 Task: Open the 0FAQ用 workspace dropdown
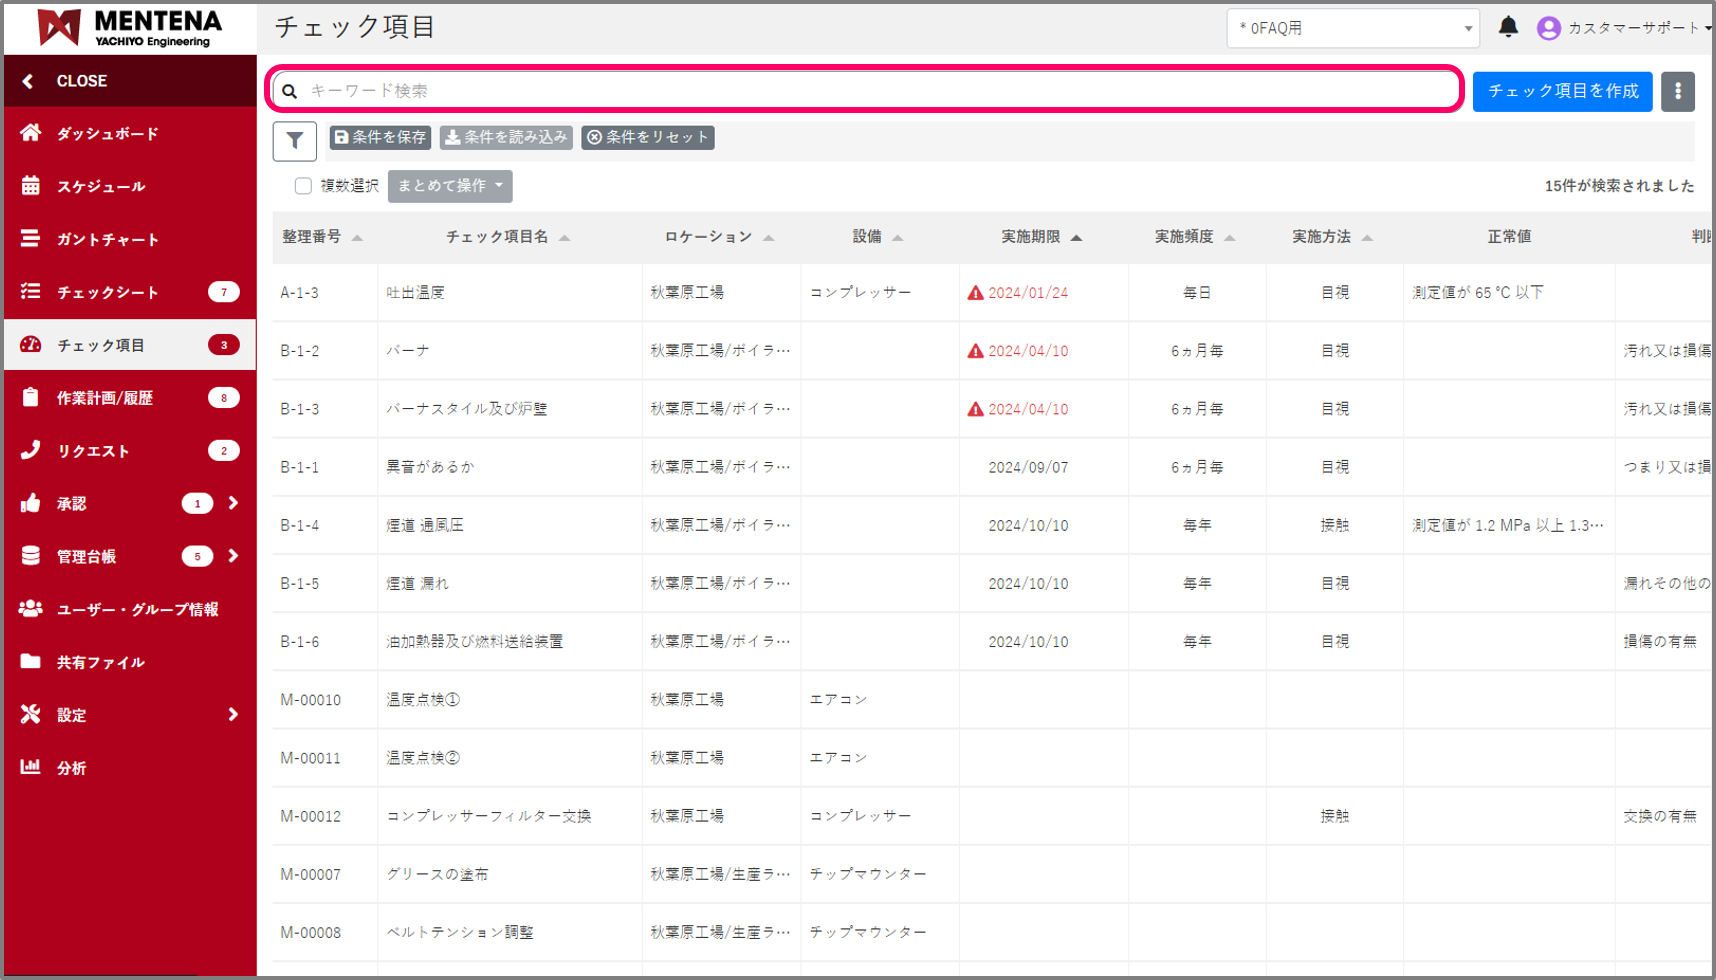pyautogui.click(x=1353, y=28)
